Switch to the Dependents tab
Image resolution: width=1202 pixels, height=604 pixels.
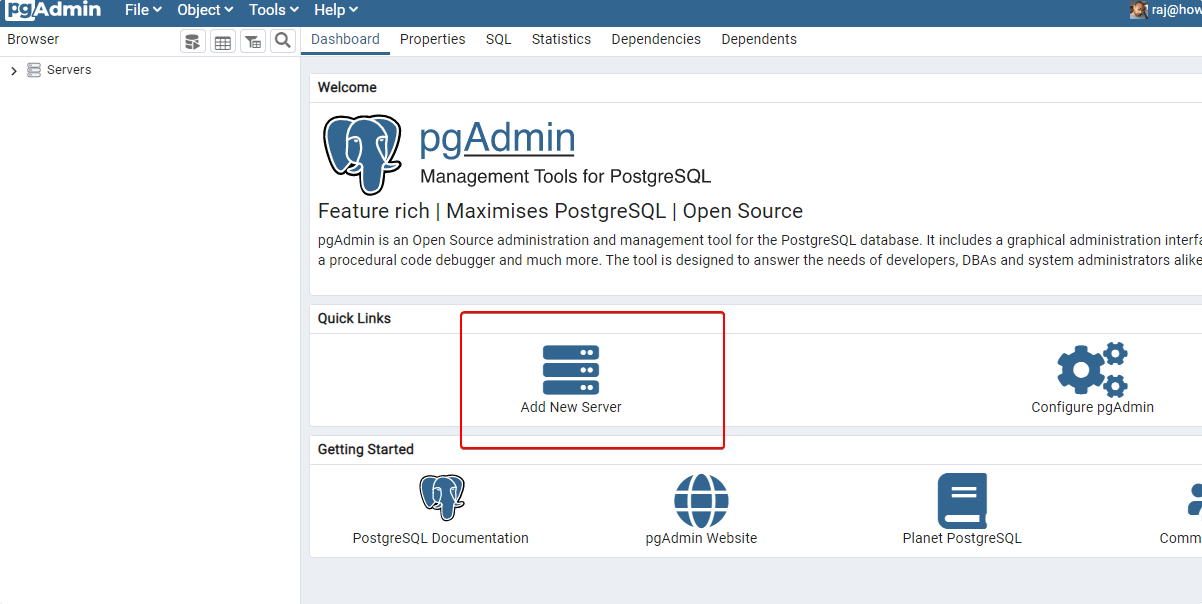[759, 40]
